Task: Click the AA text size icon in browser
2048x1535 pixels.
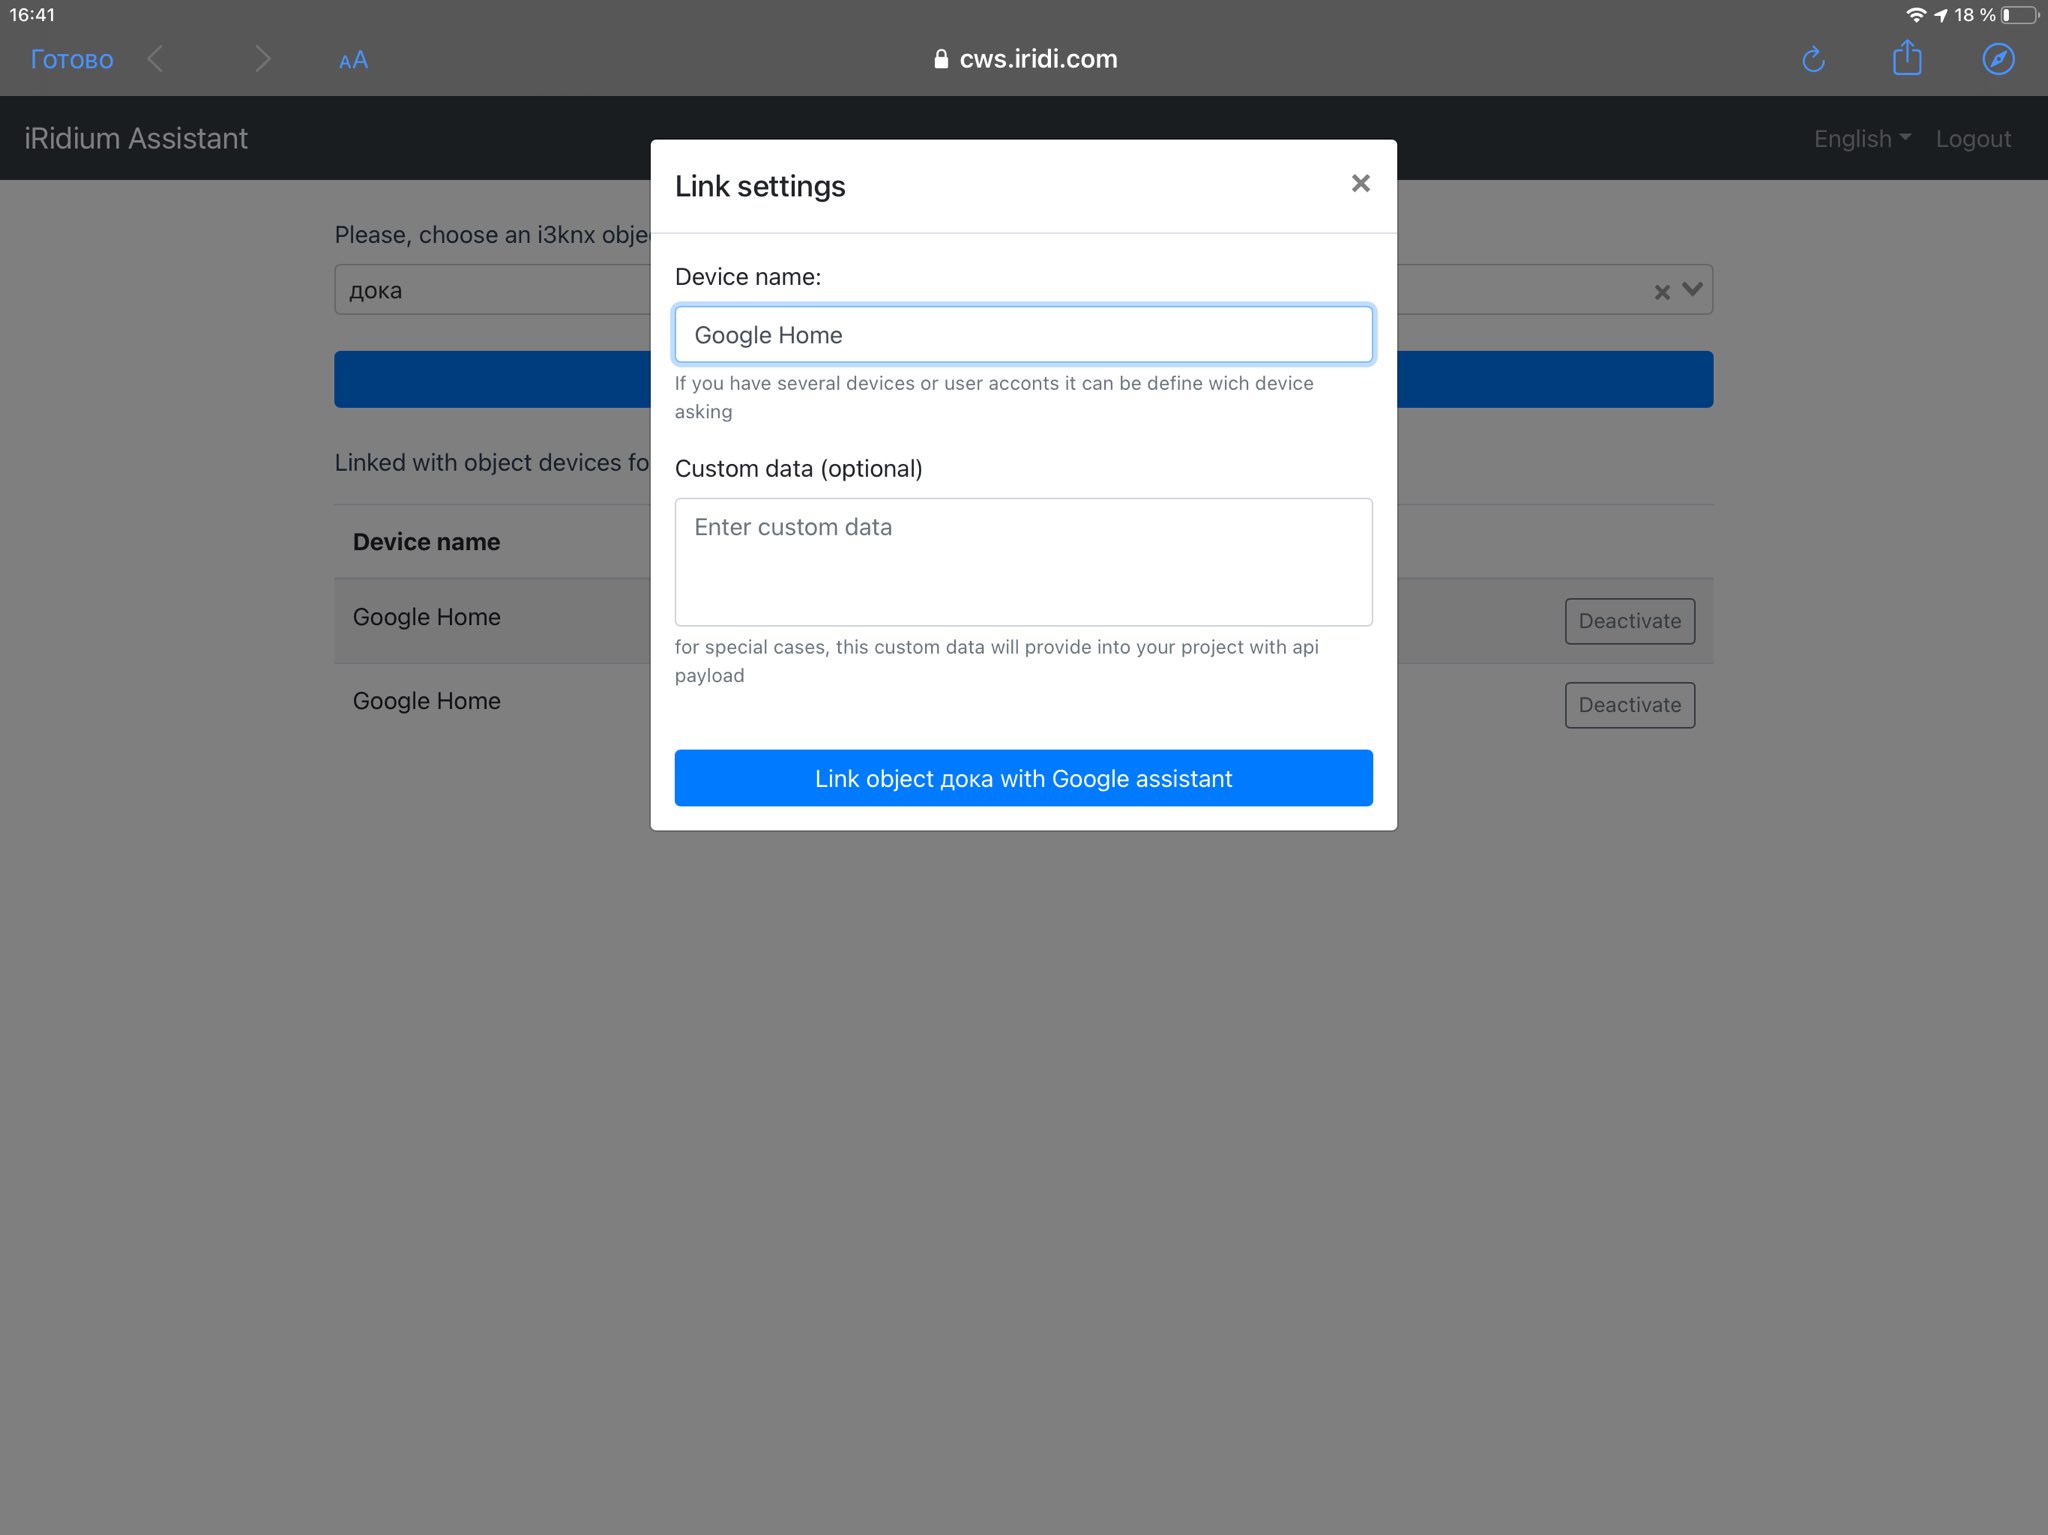Action: (x=352, y=60)
